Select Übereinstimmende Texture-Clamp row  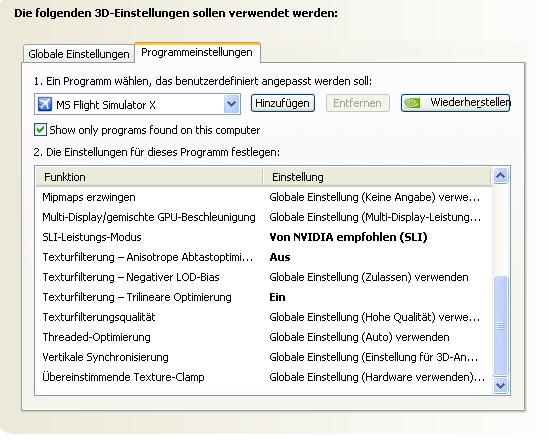pos(263,377)
